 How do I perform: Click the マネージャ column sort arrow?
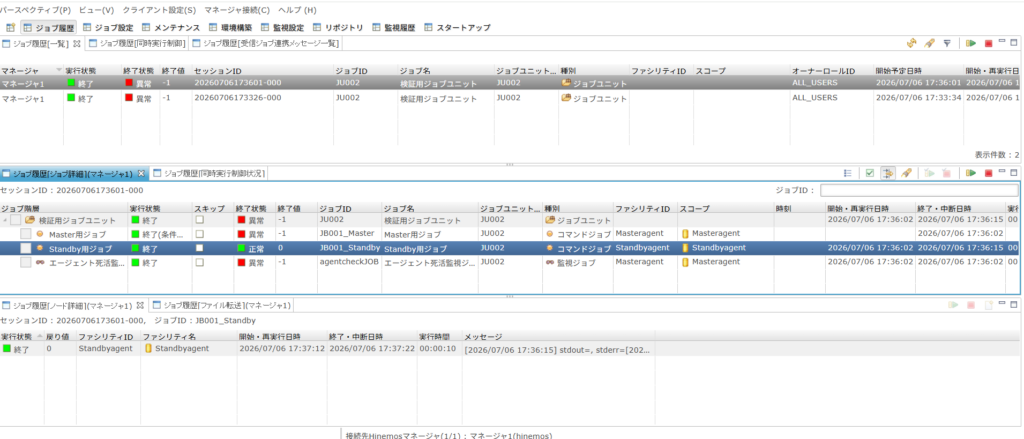click(59, 70)
